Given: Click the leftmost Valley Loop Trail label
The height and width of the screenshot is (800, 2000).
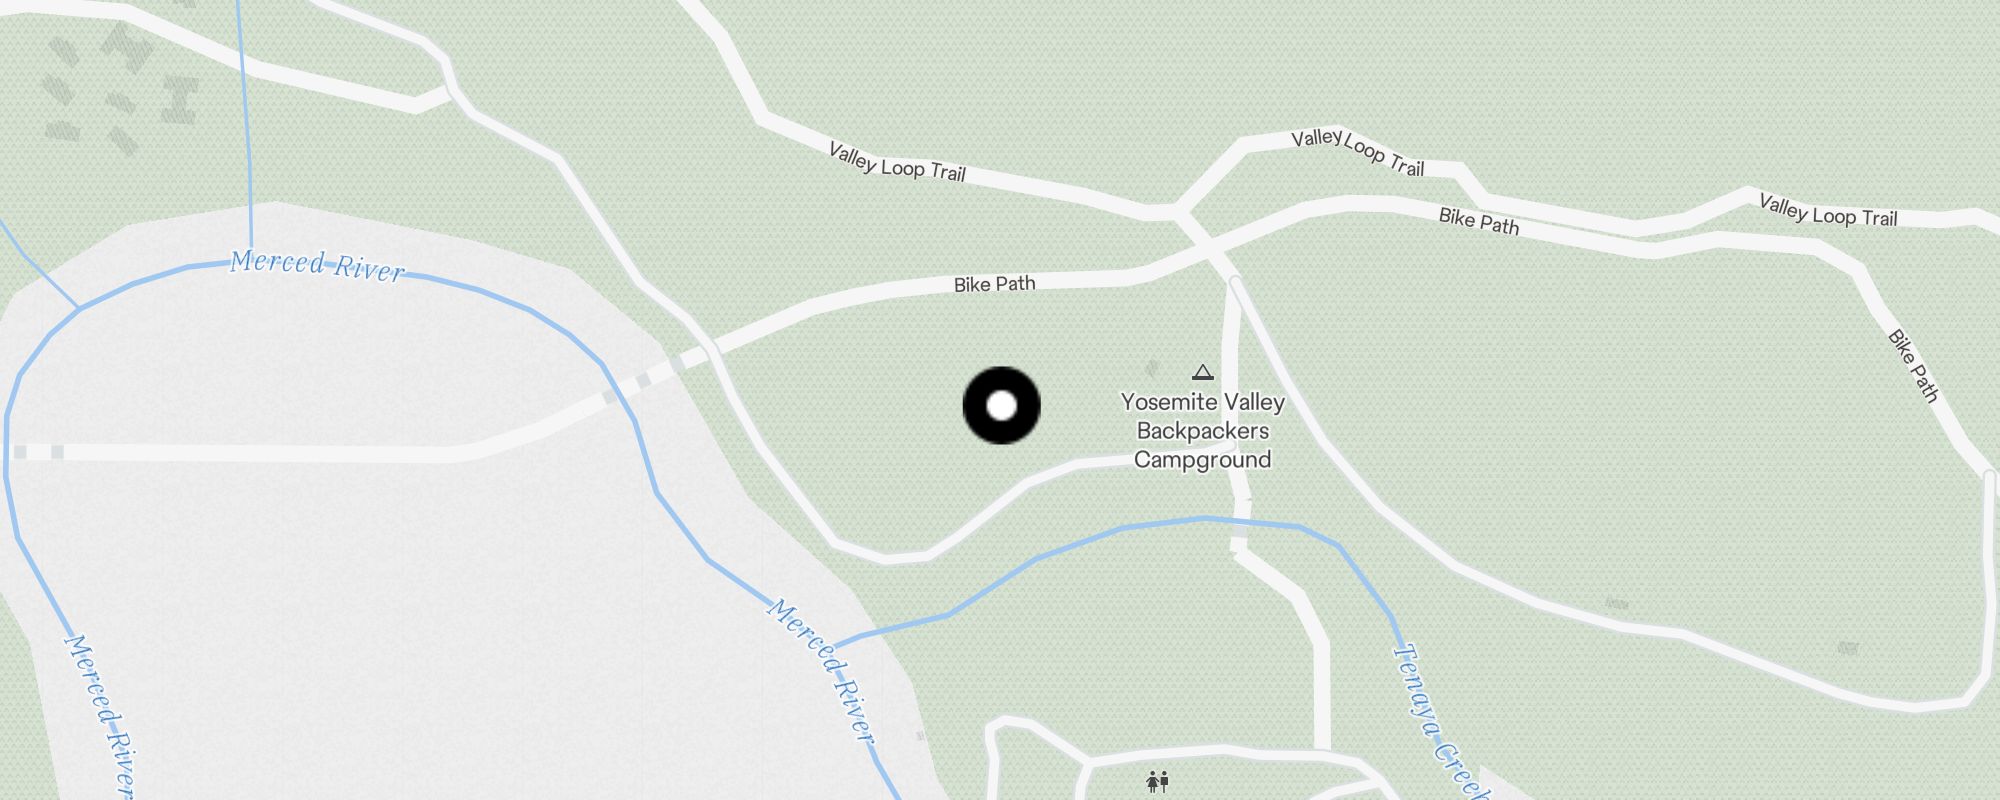Looking at the screenshot, I should click(897, 163).
